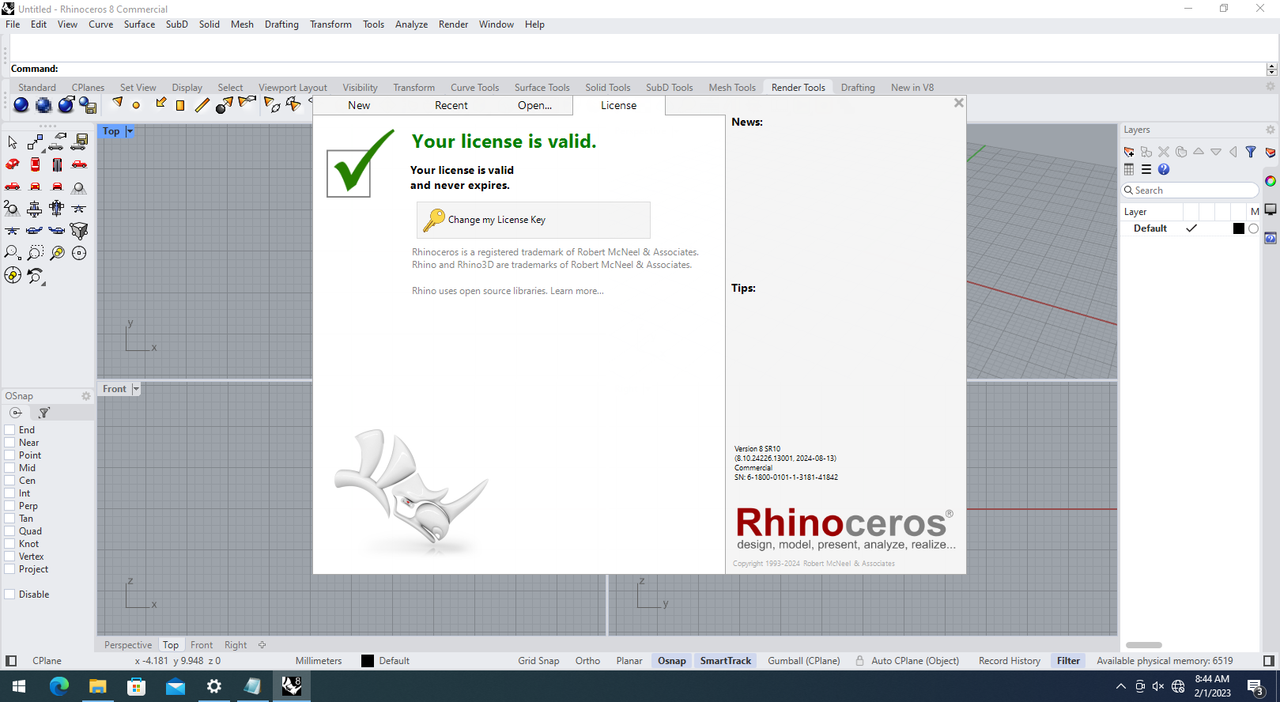Toggle Ortho mode in status bar
Image resolution: width=1280 pixels, height=702 pixels.
click(588, 661)
